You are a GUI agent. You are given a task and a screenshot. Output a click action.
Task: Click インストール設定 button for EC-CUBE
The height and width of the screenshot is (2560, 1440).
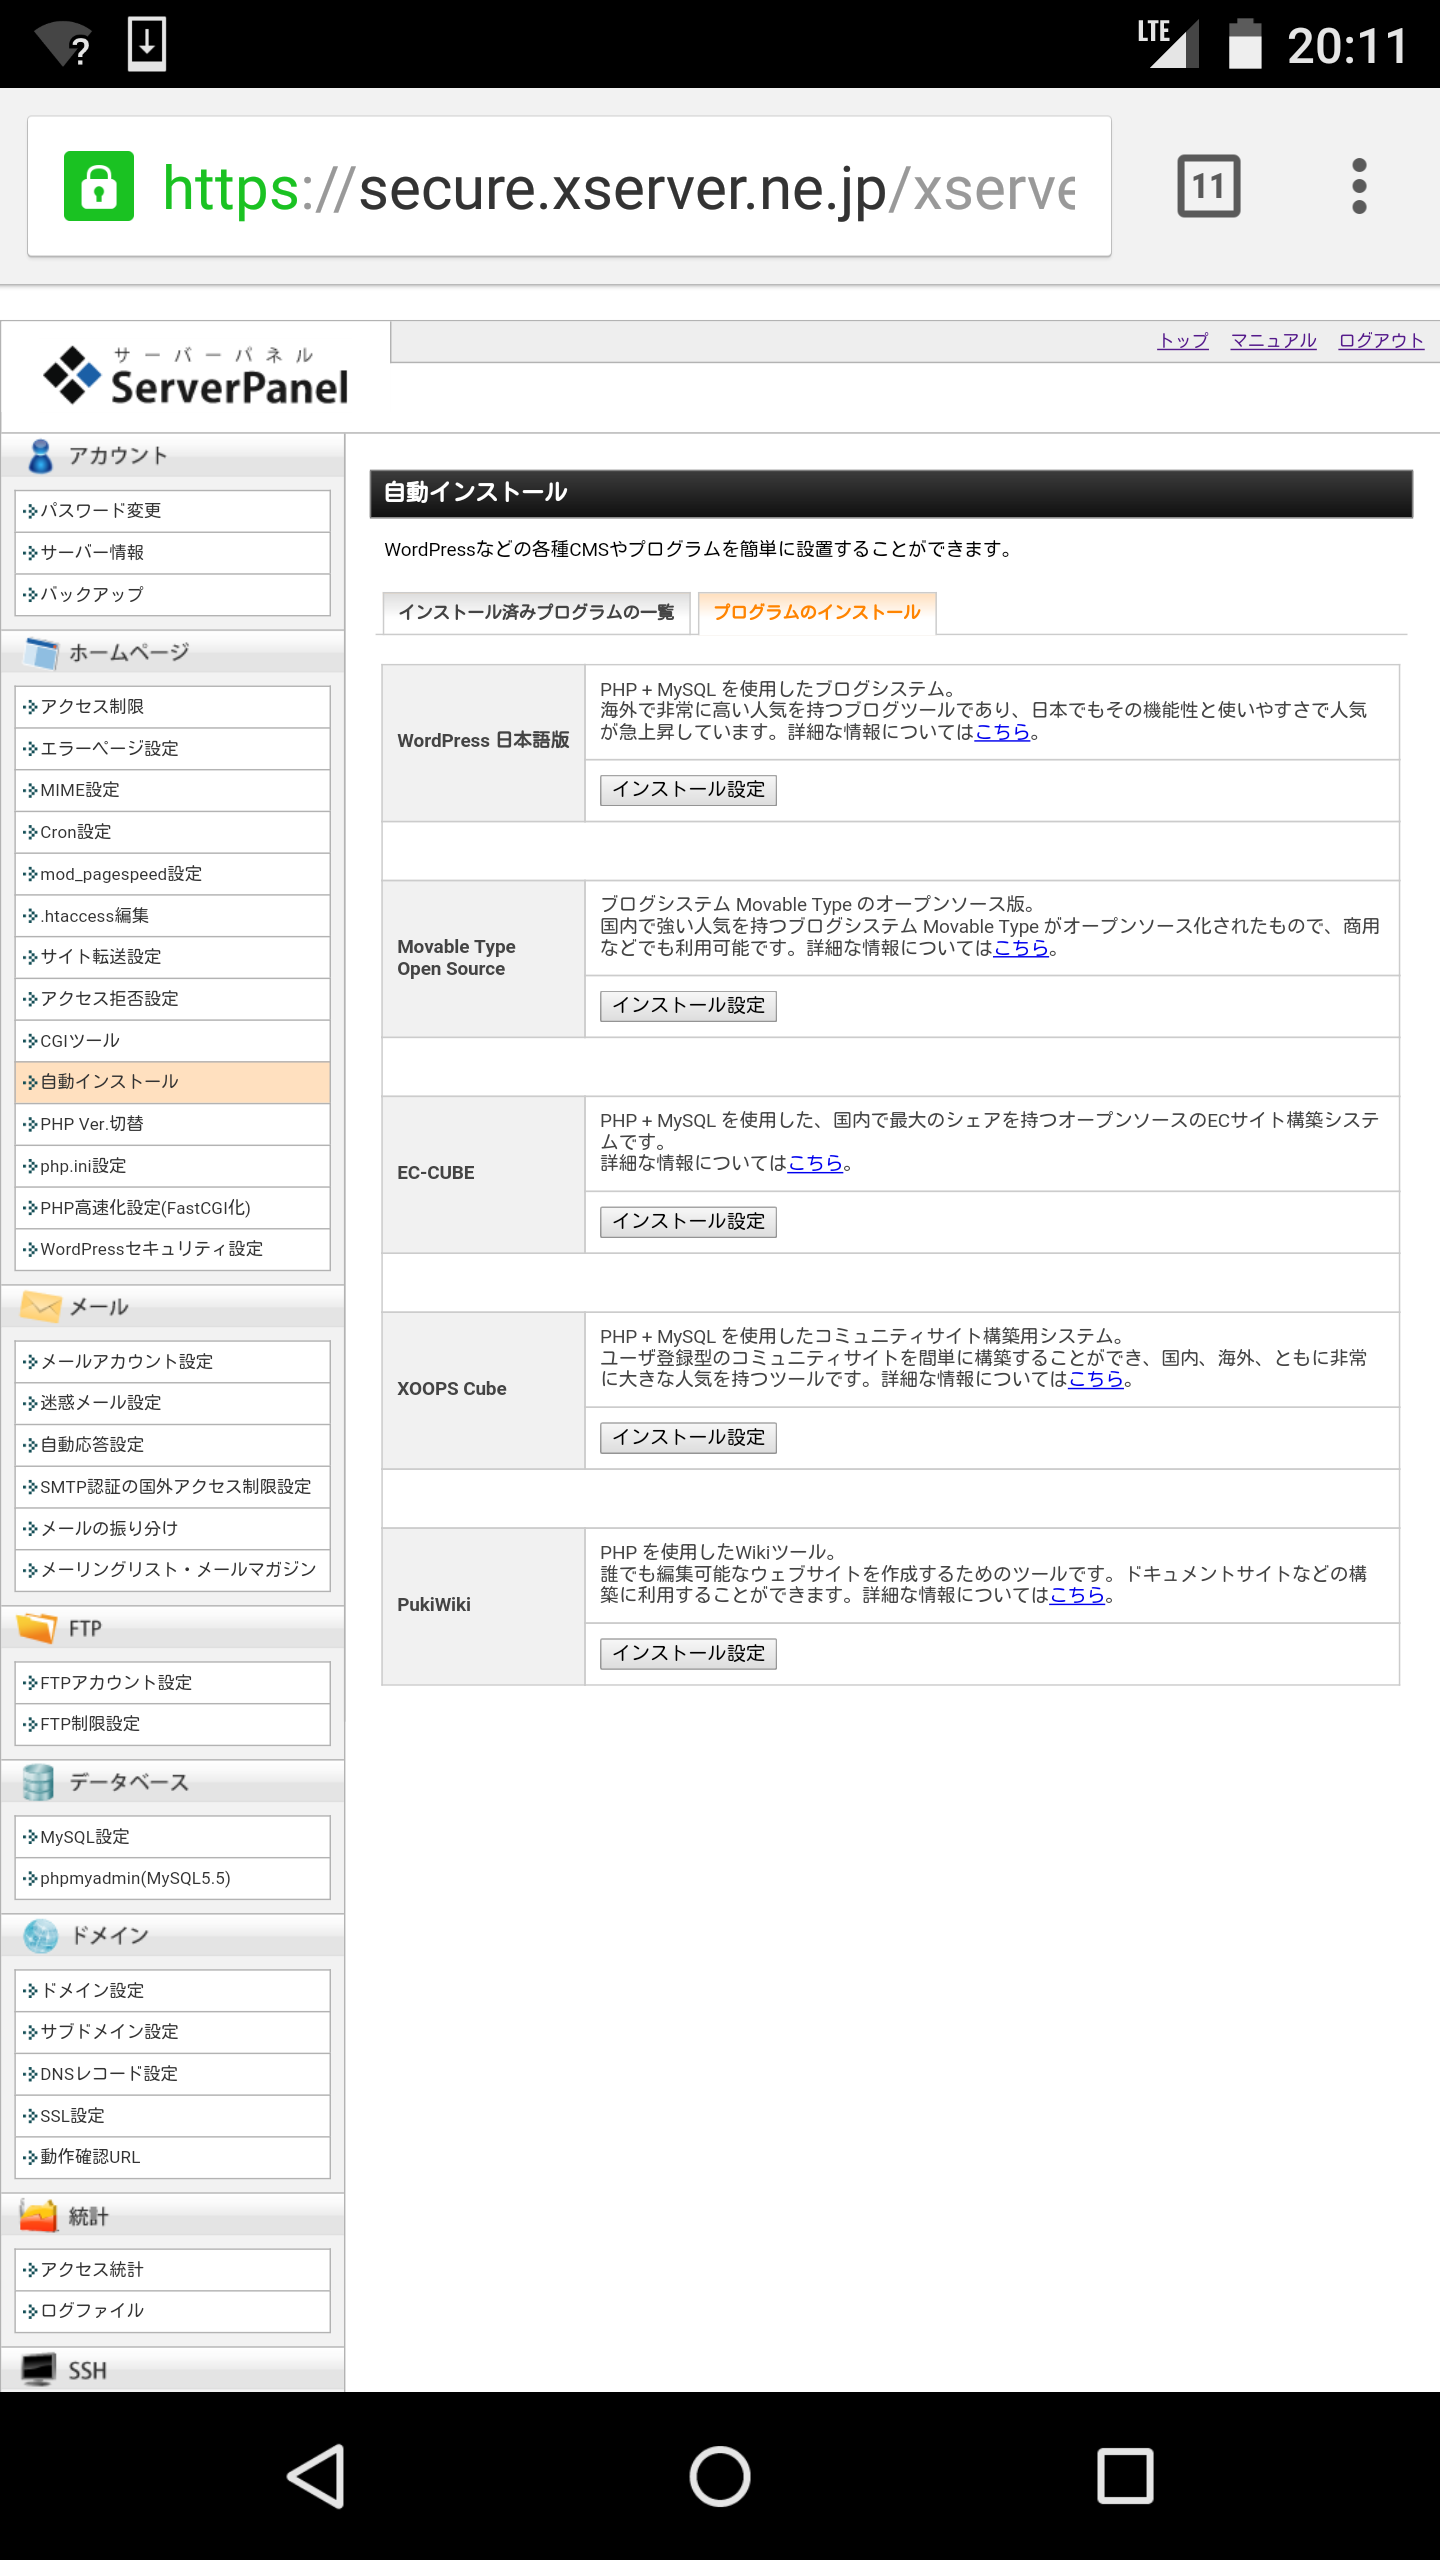click(x=688, y=1222)
